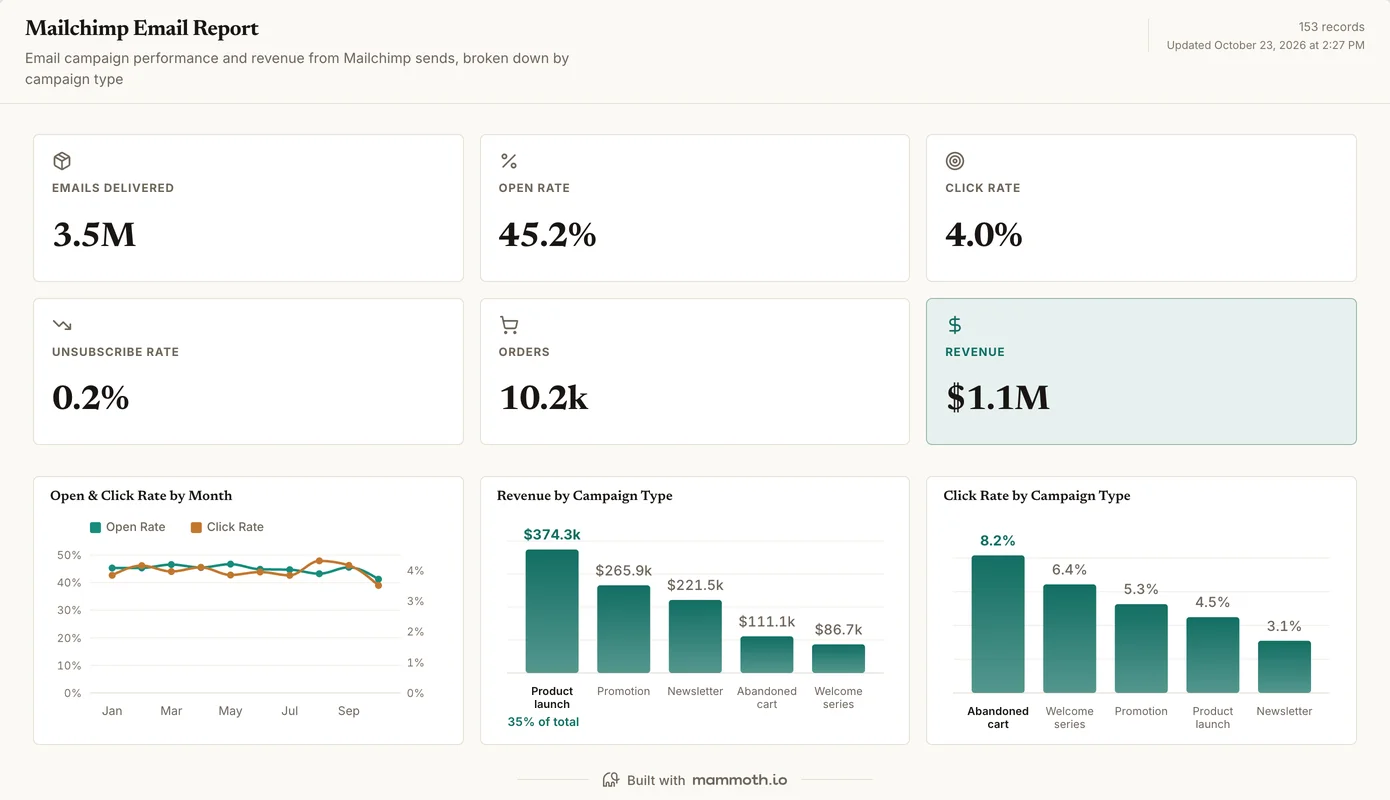The height and width of the screenshot is (800, 1390).
Task: Select the Abandoned cart click rate bar
Action: point(998,624)
